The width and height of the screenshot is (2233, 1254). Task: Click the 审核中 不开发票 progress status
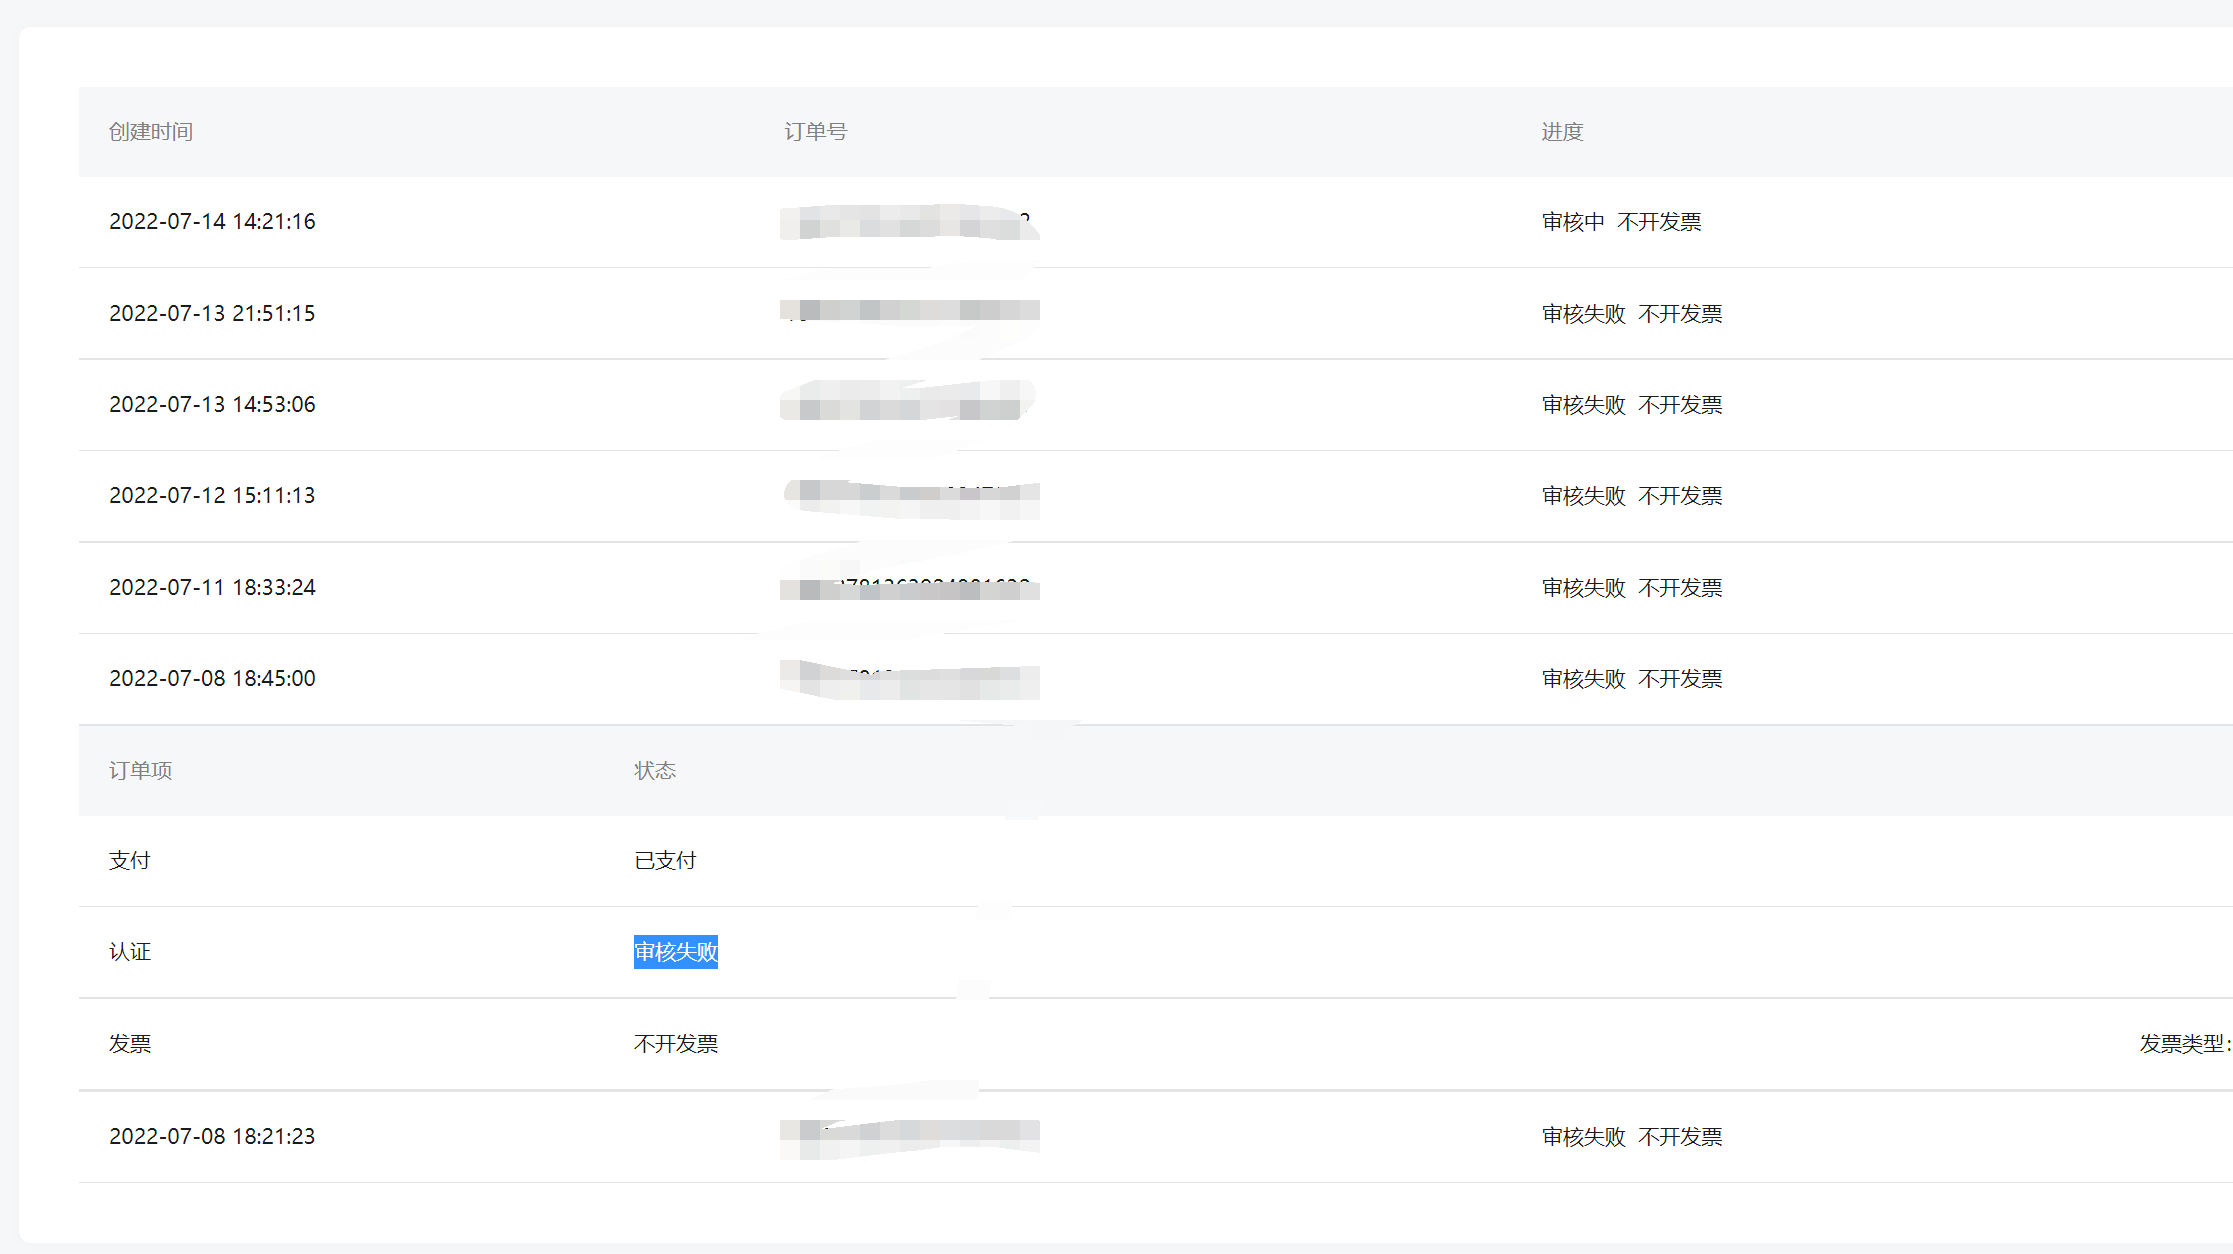[1621, 222]
